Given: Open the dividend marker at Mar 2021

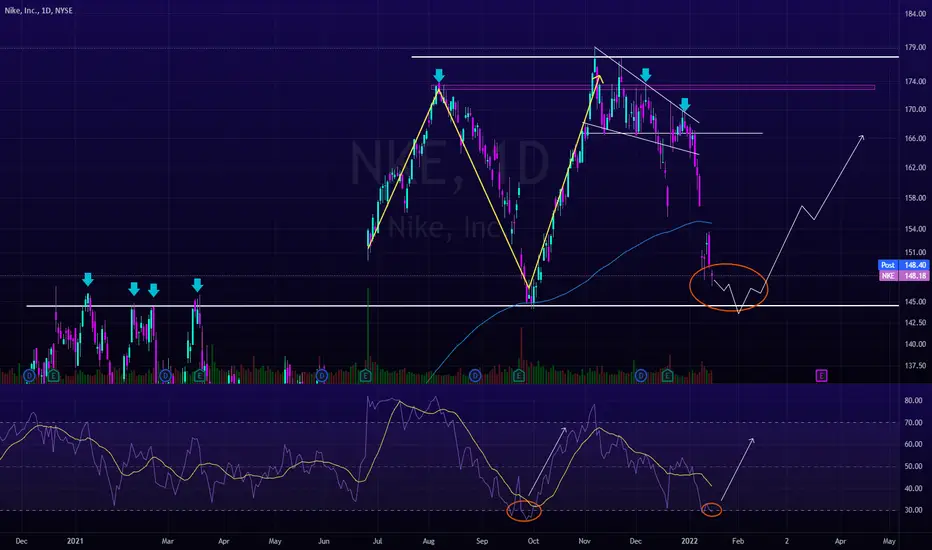Looking at the screenshot, I should pyautogui.click(x=165, y=376).
